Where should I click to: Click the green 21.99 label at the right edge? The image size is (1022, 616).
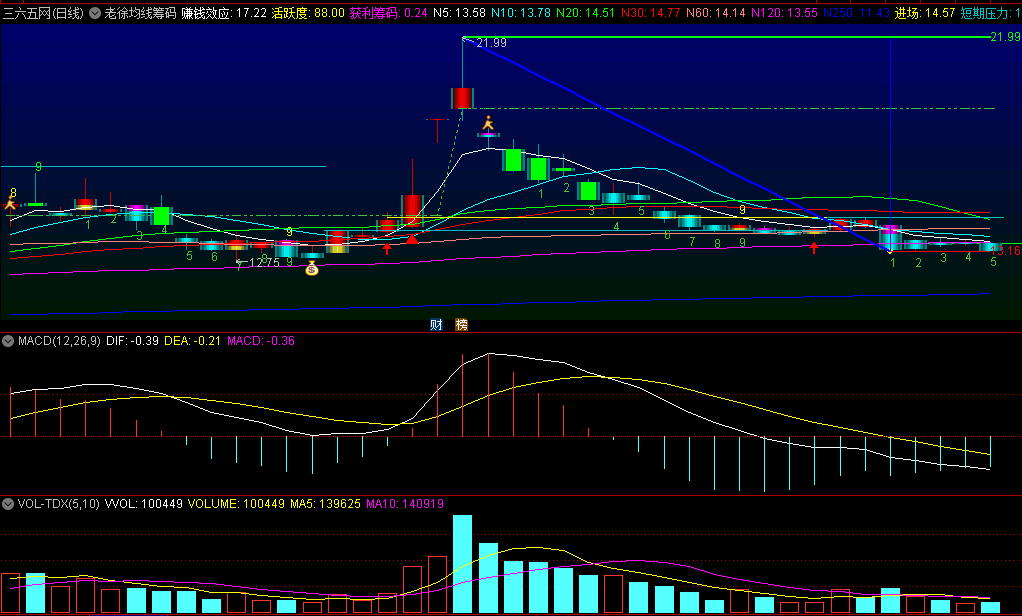1005,37
